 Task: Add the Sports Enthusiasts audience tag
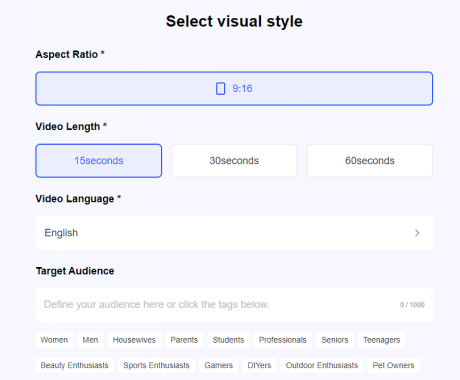click(x=156, y=365)
